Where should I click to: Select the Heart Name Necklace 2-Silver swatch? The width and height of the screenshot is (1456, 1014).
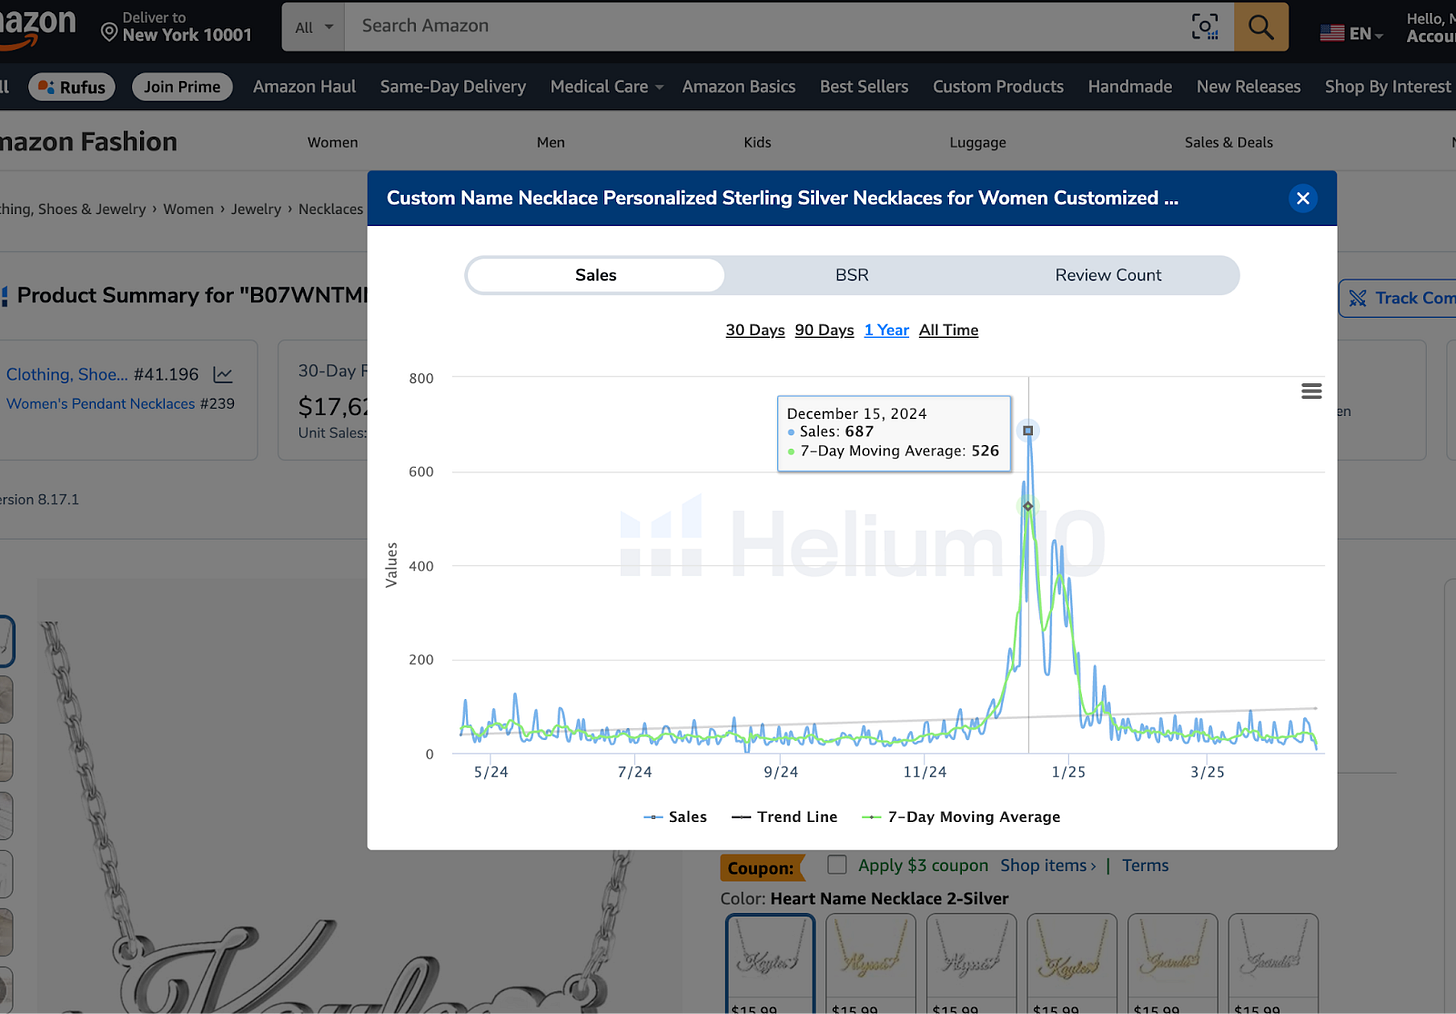pos(770,964)
